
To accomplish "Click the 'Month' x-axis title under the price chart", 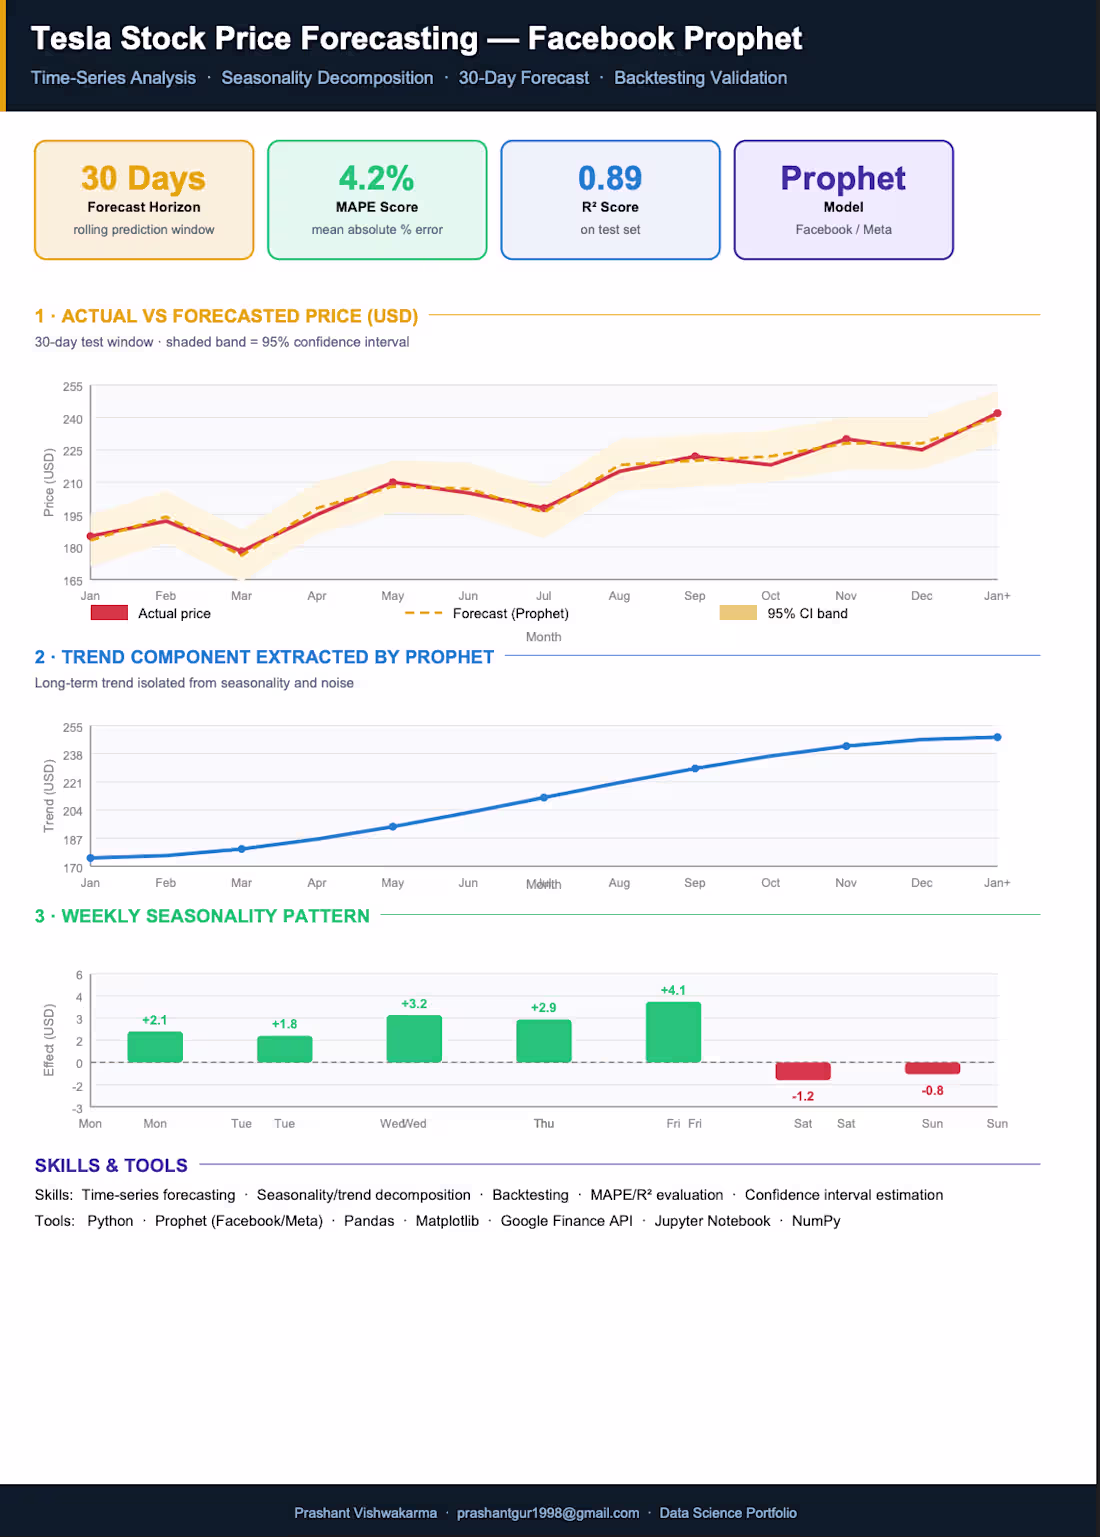I will click(x=544, y=637).
